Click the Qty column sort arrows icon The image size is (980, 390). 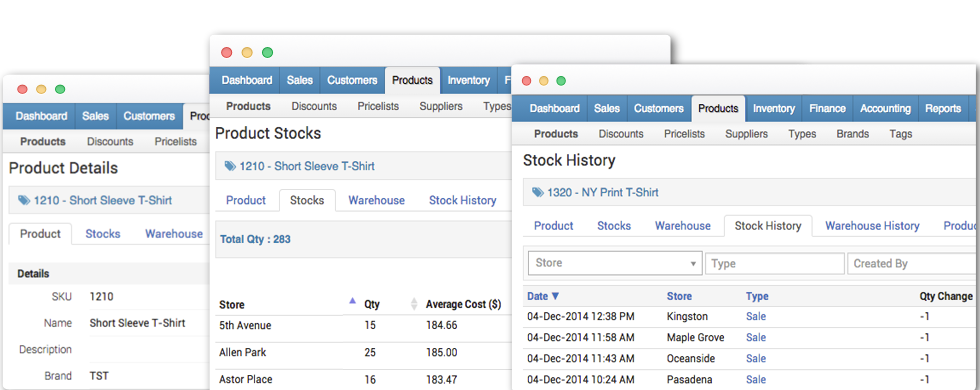point(413,304)
